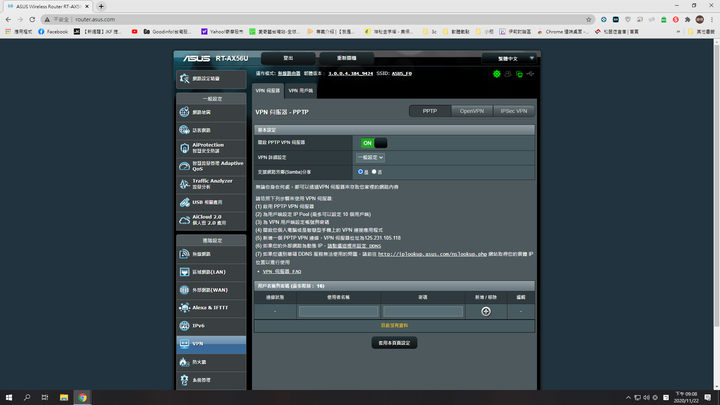The width and height of the screenshot is (720, 405).
Task: Click the username input field
Action: (338, 311)
